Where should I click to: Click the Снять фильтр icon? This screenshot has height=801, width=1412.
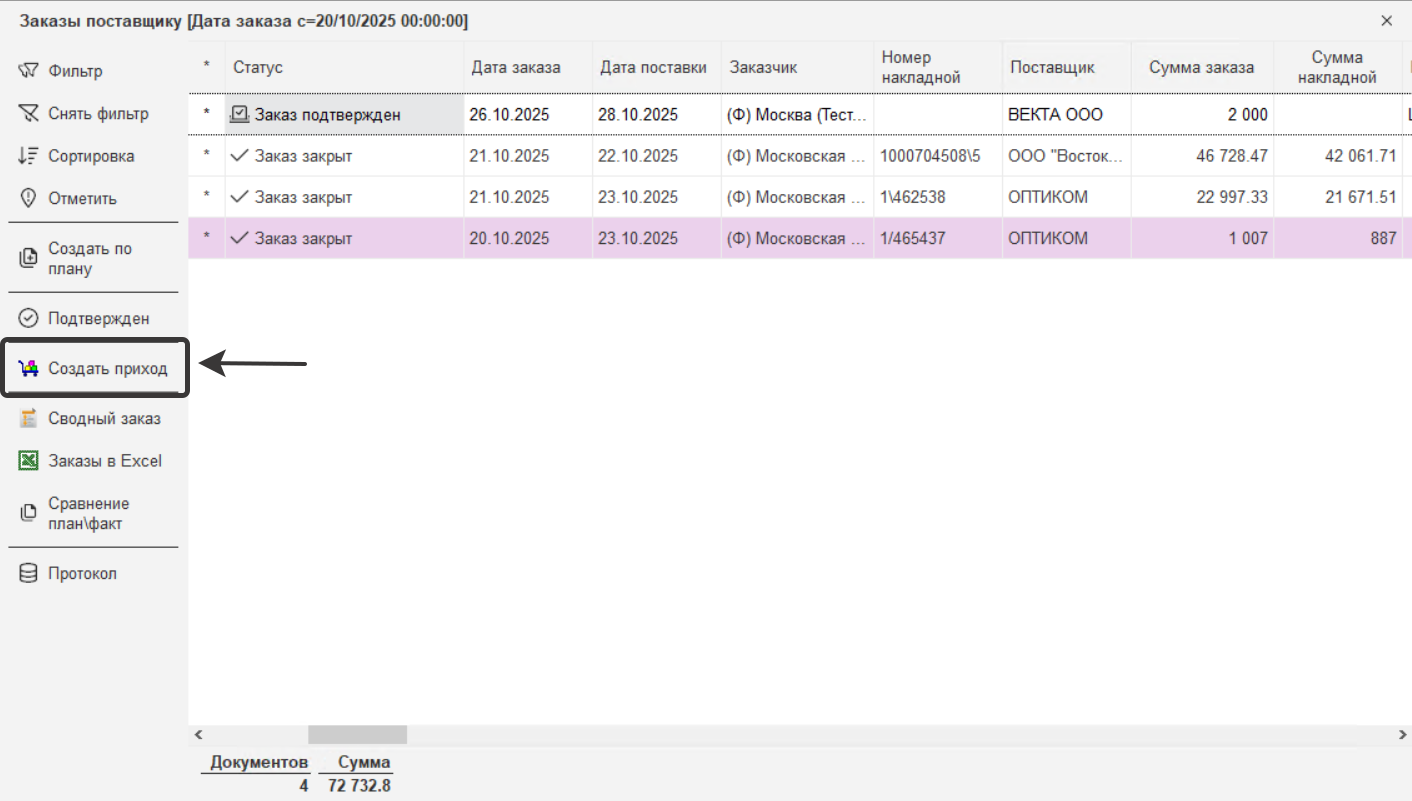pos(29,114)
